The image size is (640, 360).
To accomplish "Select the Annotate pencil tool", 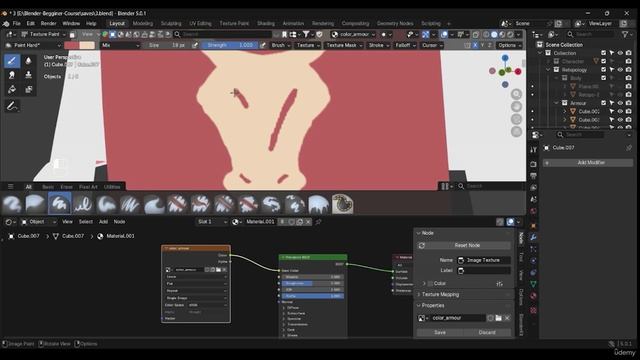I will pos(12,106).
